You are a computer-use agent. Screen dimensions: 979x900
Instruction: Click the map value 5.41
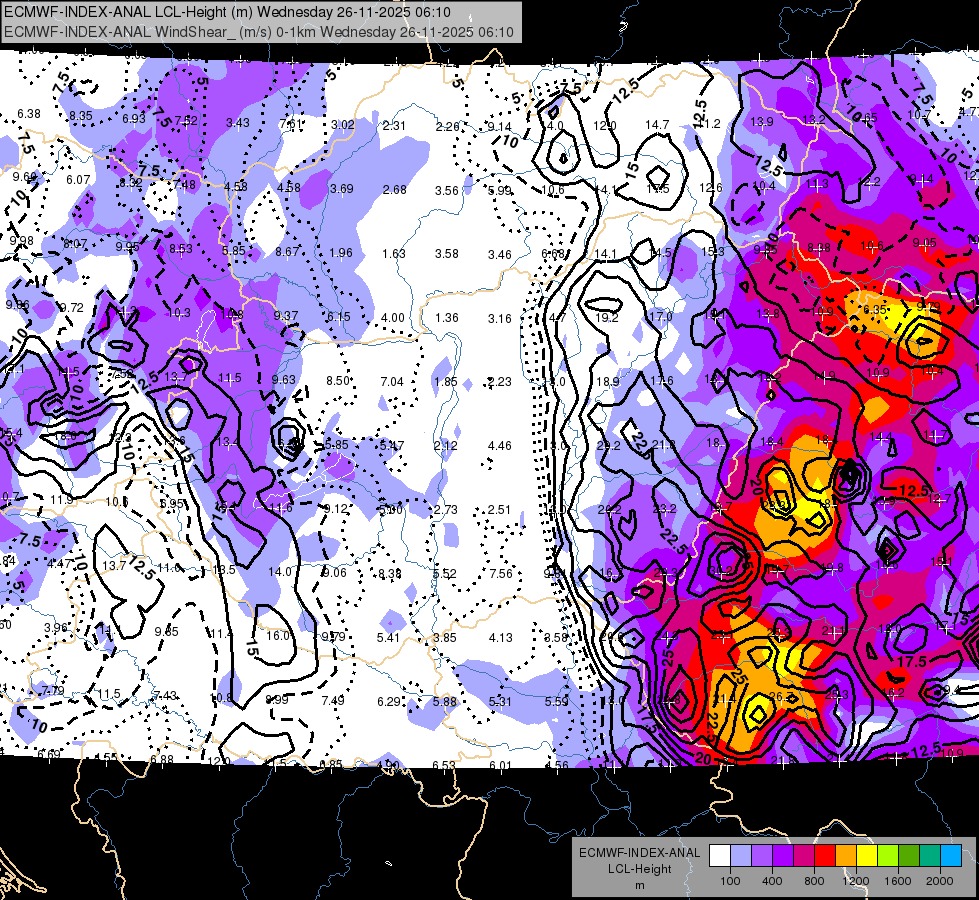coord(388,638)
